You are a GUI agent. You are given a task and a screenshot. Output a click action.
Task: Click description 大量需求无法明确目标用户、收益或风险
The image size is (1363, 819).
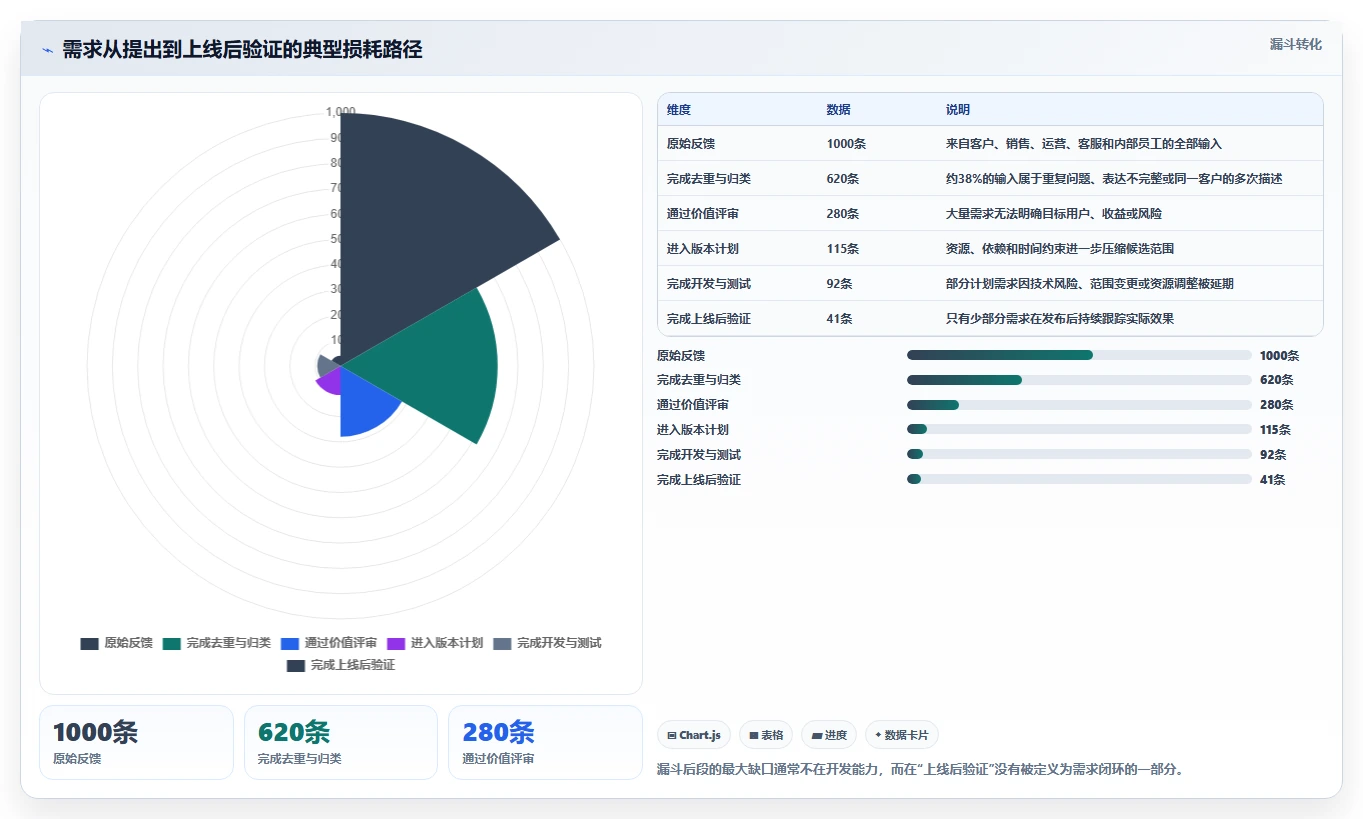coord(1054,214)
